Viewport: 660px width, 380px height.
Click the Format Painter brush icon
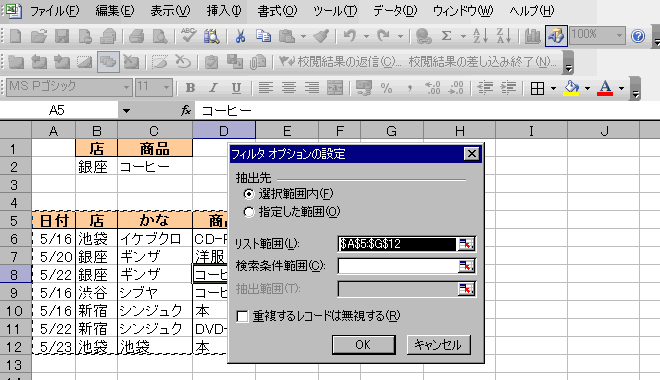tap(321, 36)
